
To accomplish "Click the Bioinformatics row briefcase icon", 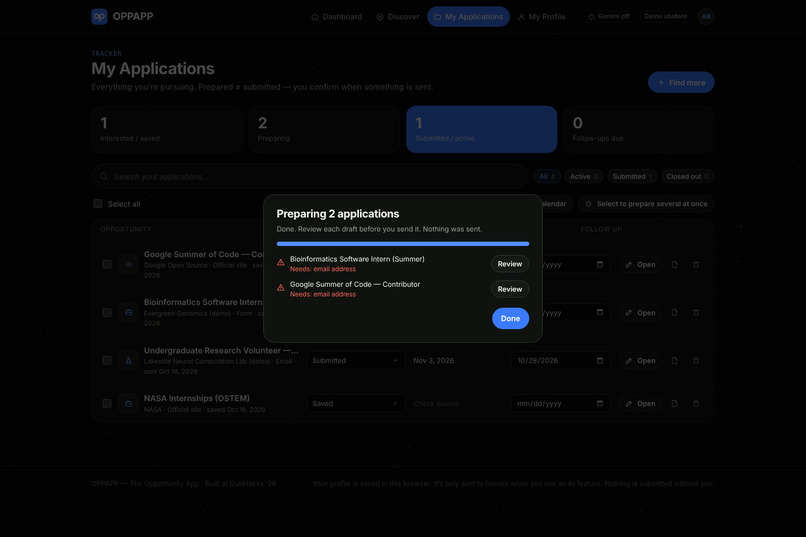I will pyautogui.click(x=129, y=312).
